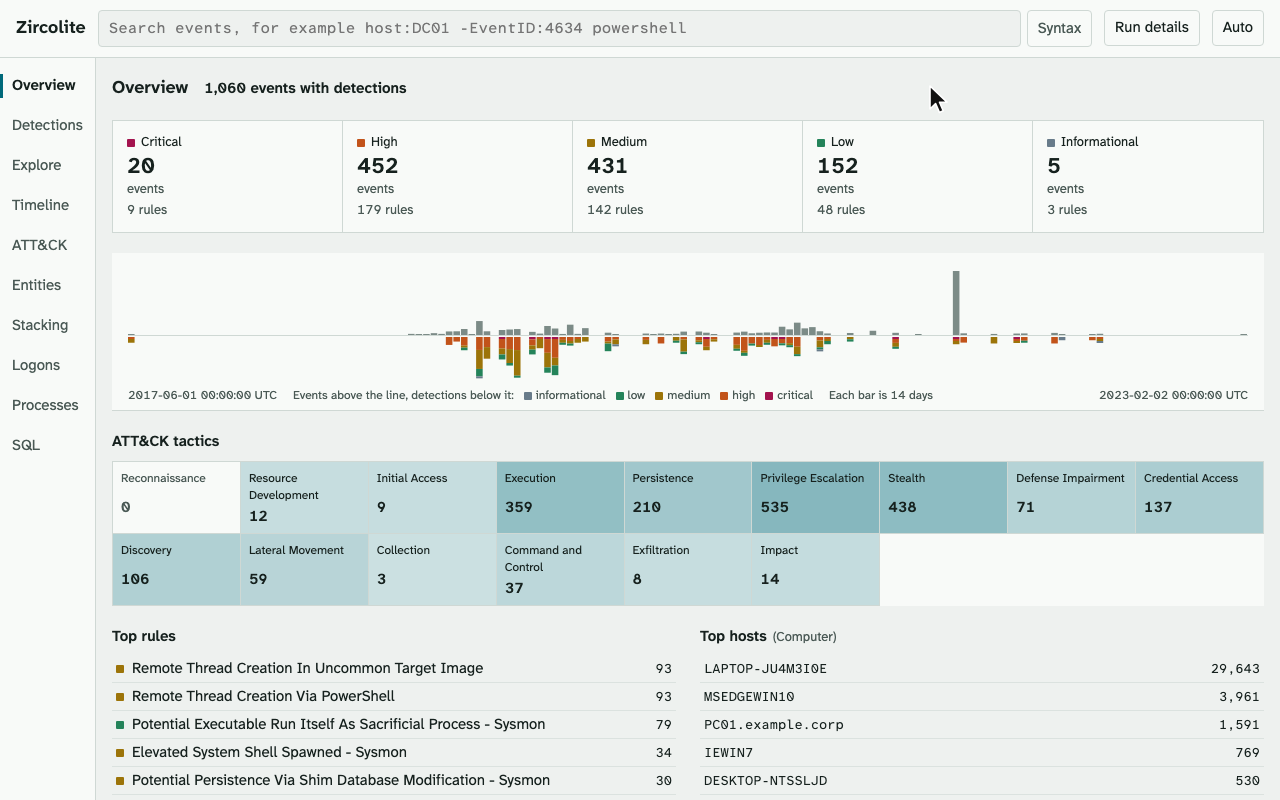The width and height of the screenshot is (1280, 800).
Task: Click the Resource Development tile
Action: 304,497
